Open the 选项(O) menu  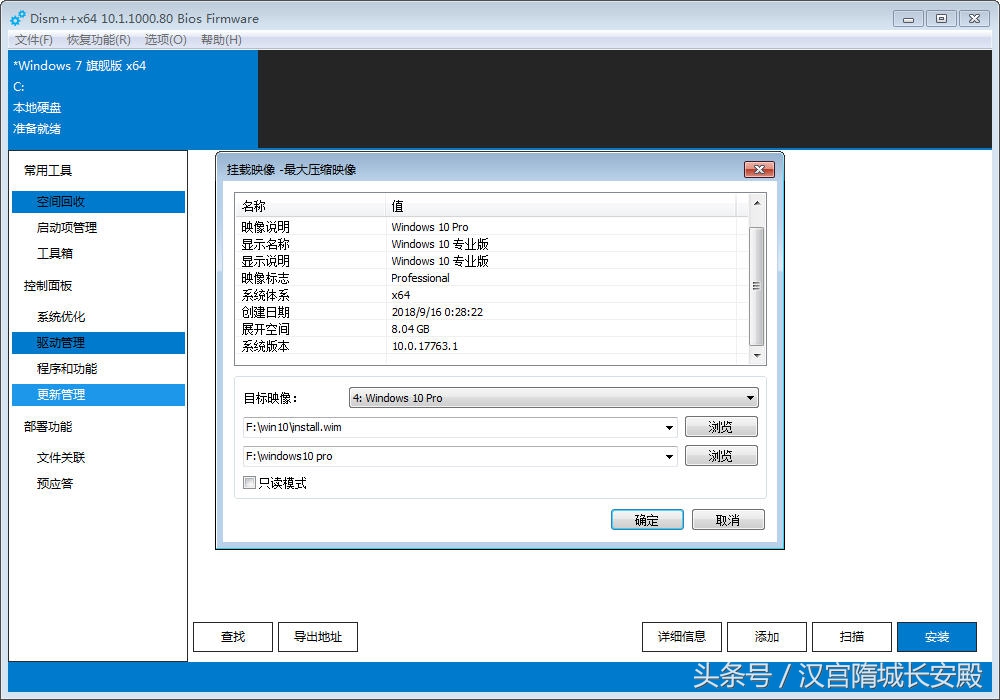coord(166,40)
